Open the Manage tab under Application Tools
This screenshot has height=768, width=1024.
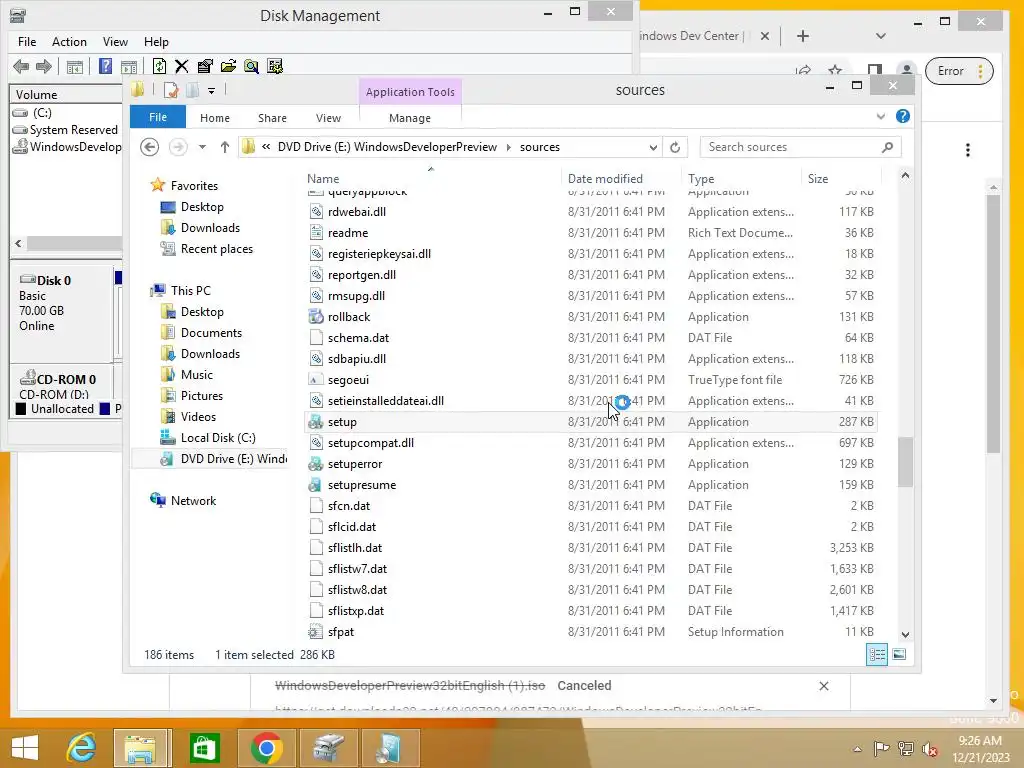click(x=410, y=118)
